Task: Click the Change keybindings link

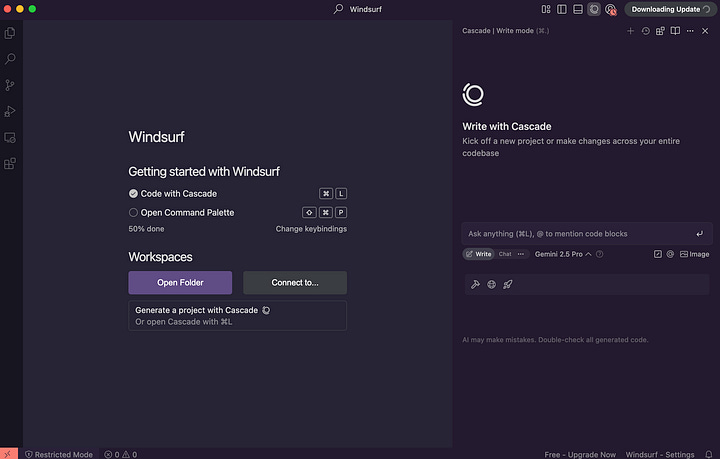Action: point(311,229)
